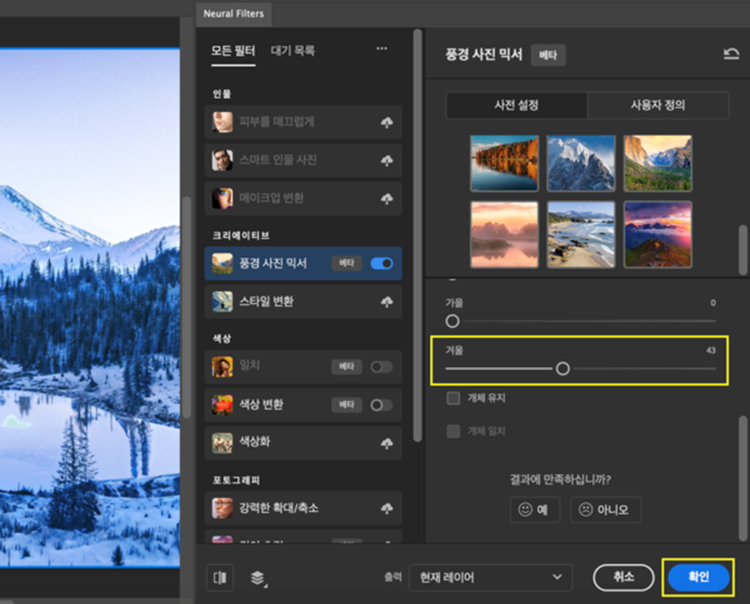The width and height of the screenshot is (750, 604).
Task: Click the 피부를 매끄럽게 face thumbnail icon
Action: (222, 122)
